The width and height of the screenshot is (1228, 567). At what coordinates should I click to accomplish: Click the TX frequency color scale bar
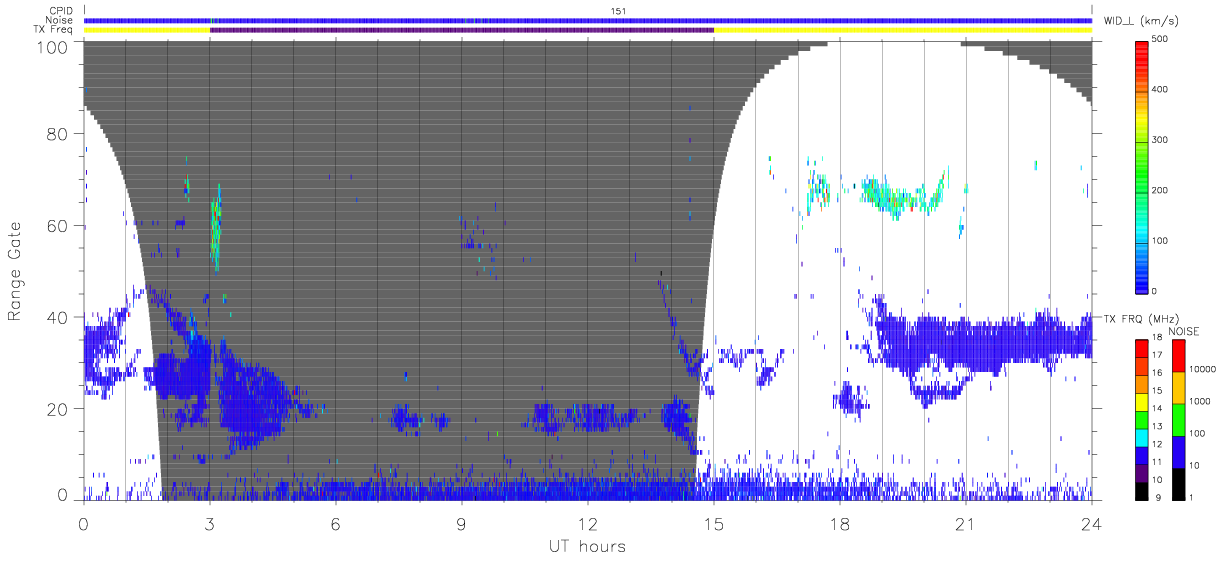point(1142,420)
